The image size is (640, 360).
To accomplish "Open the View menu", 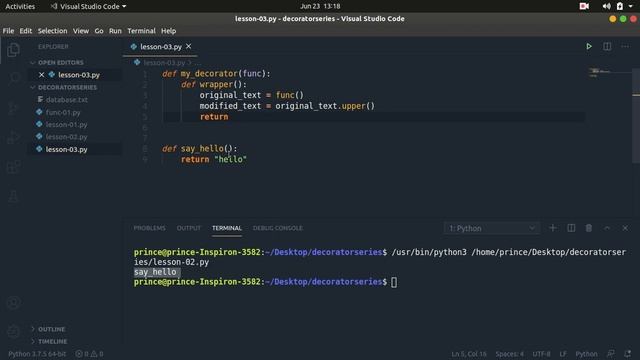I will click(81, 31).
